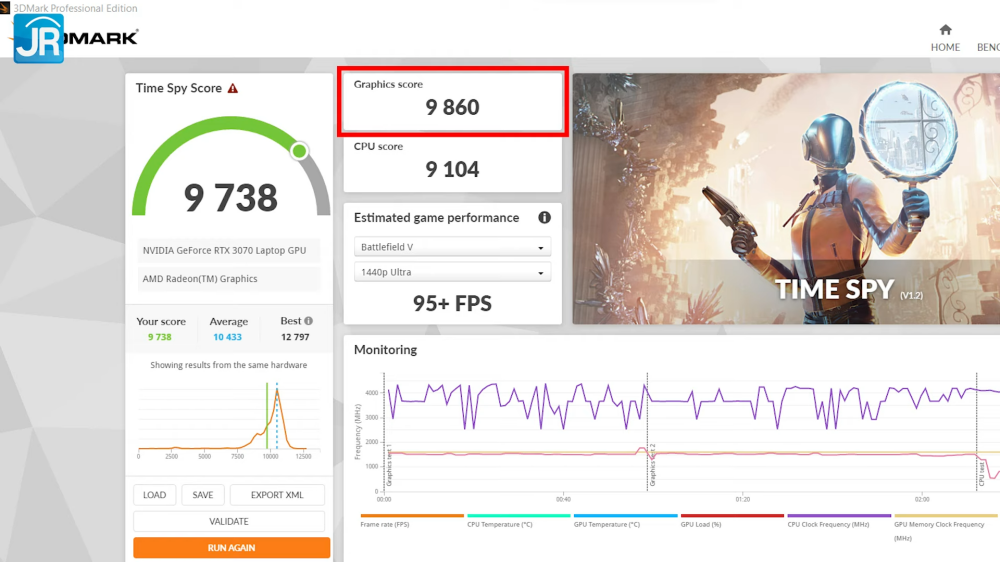Click the JR logo in top-left corner
1000x562 pixels.
coord(39,38)
